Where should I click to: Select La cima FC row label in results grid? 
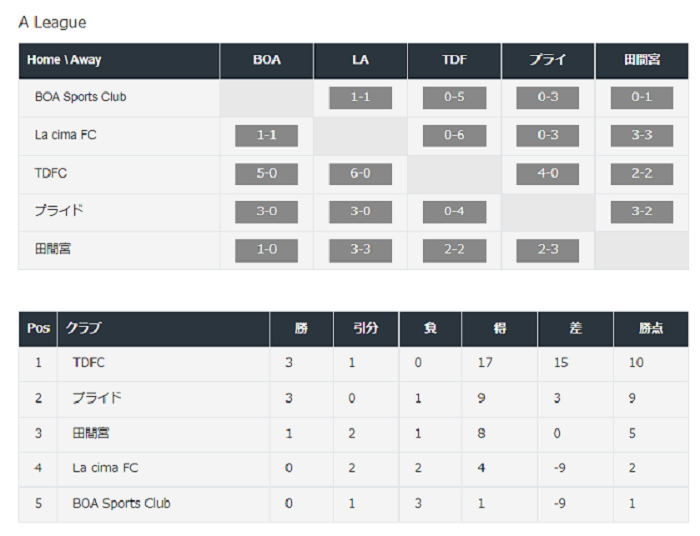[x=66, y=135]
